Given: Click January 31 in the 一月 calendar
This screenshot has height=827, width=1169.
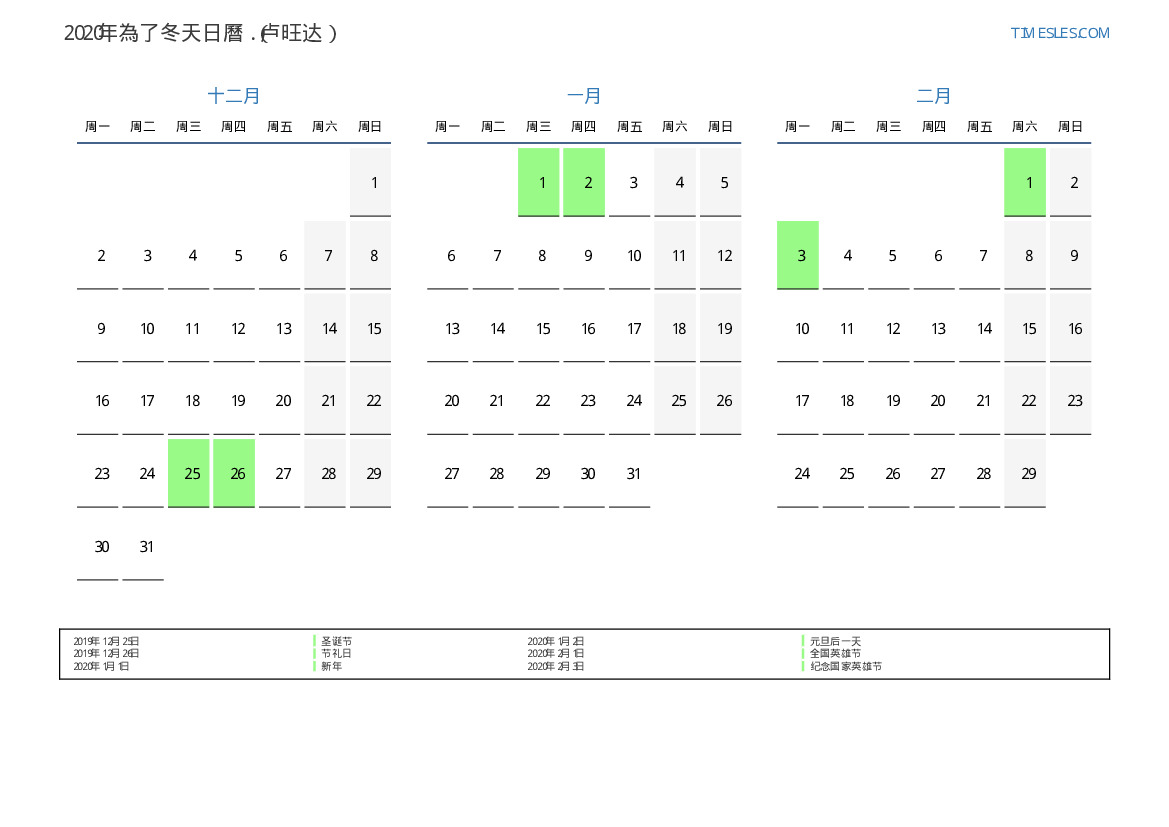Looking at the screenshot, I should click(629, 474).
